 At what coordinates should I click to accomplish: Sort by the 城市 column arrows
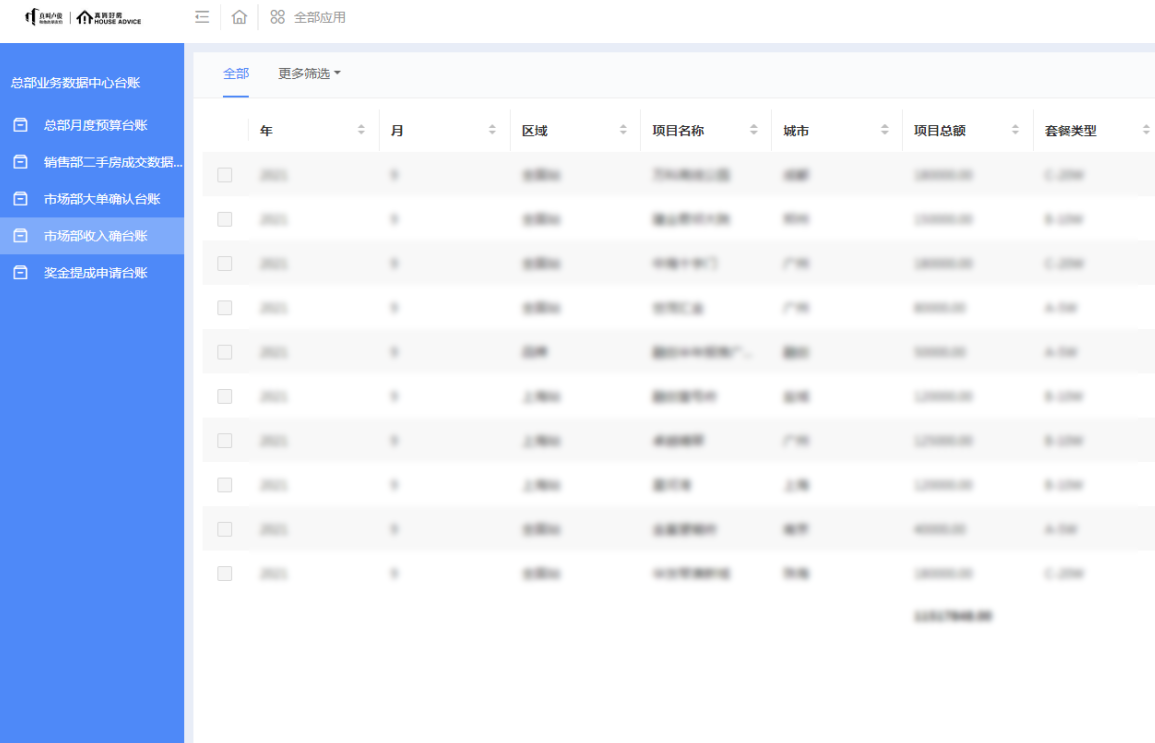(x=884, y=130)
